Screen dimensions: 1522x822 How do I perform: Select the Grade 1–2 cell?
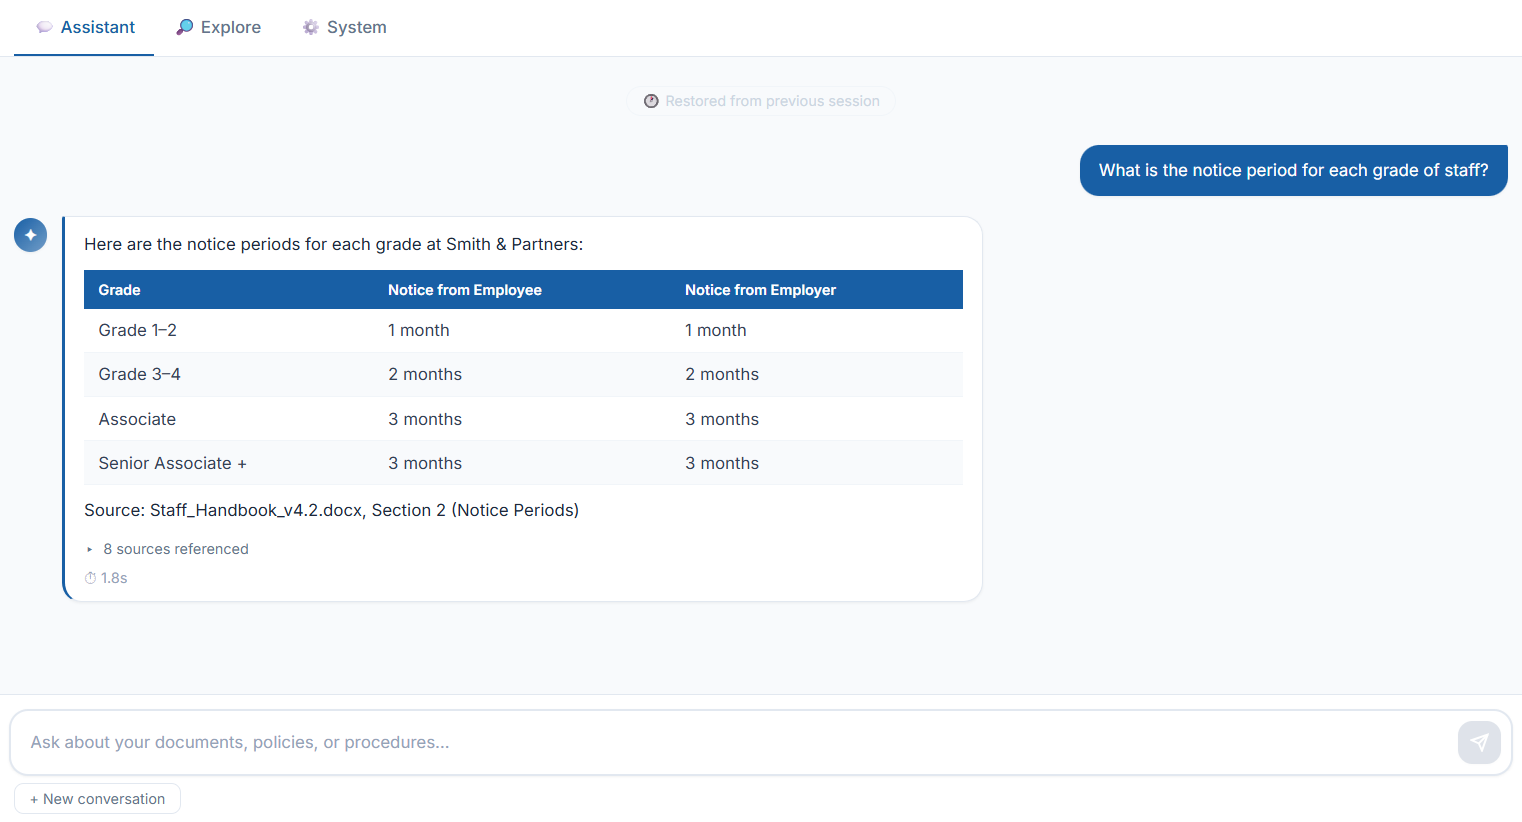click(229, 330)
